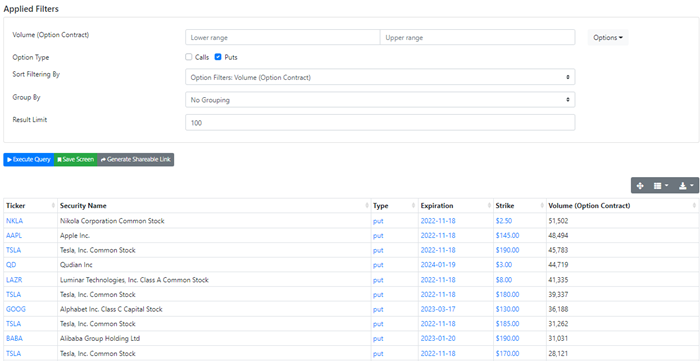
Task: Enable the Calls checkbox
Action: (188, 57)
